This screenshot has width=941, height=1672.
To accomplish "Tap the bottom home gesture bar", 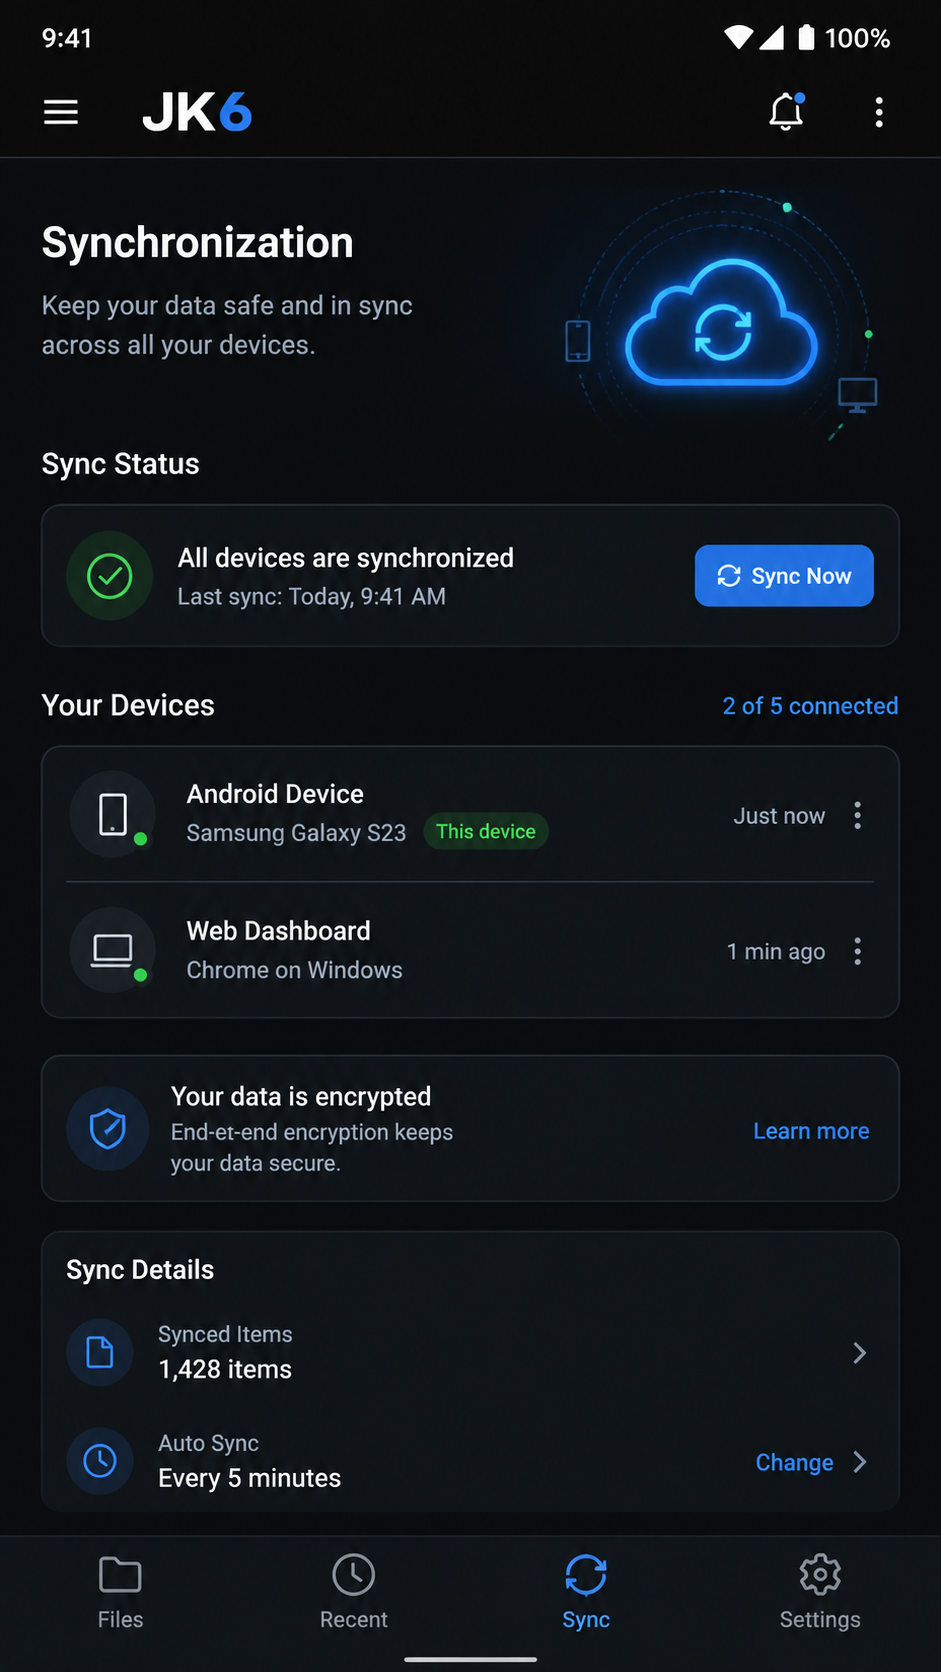I will 470,1659.
